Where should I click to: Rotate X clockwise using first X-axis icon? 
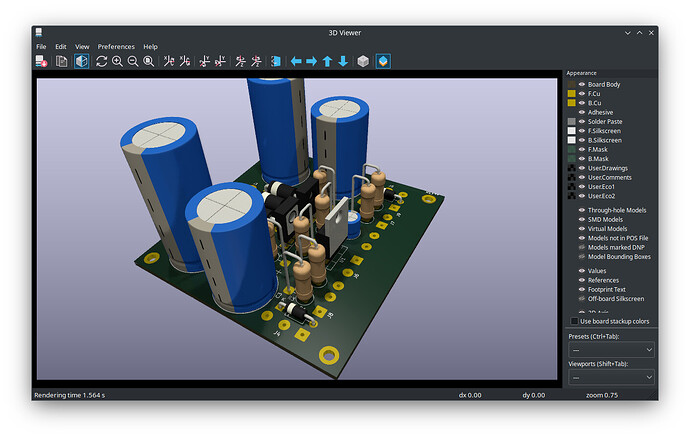tap(169, 61)
